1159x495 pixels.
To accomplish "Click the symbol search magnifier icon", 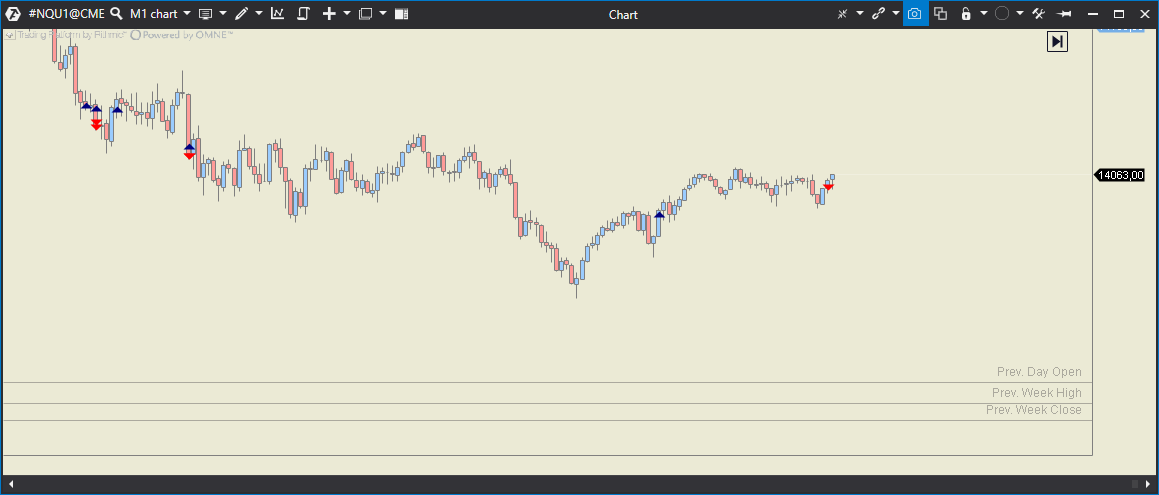I will coord(116,14).
